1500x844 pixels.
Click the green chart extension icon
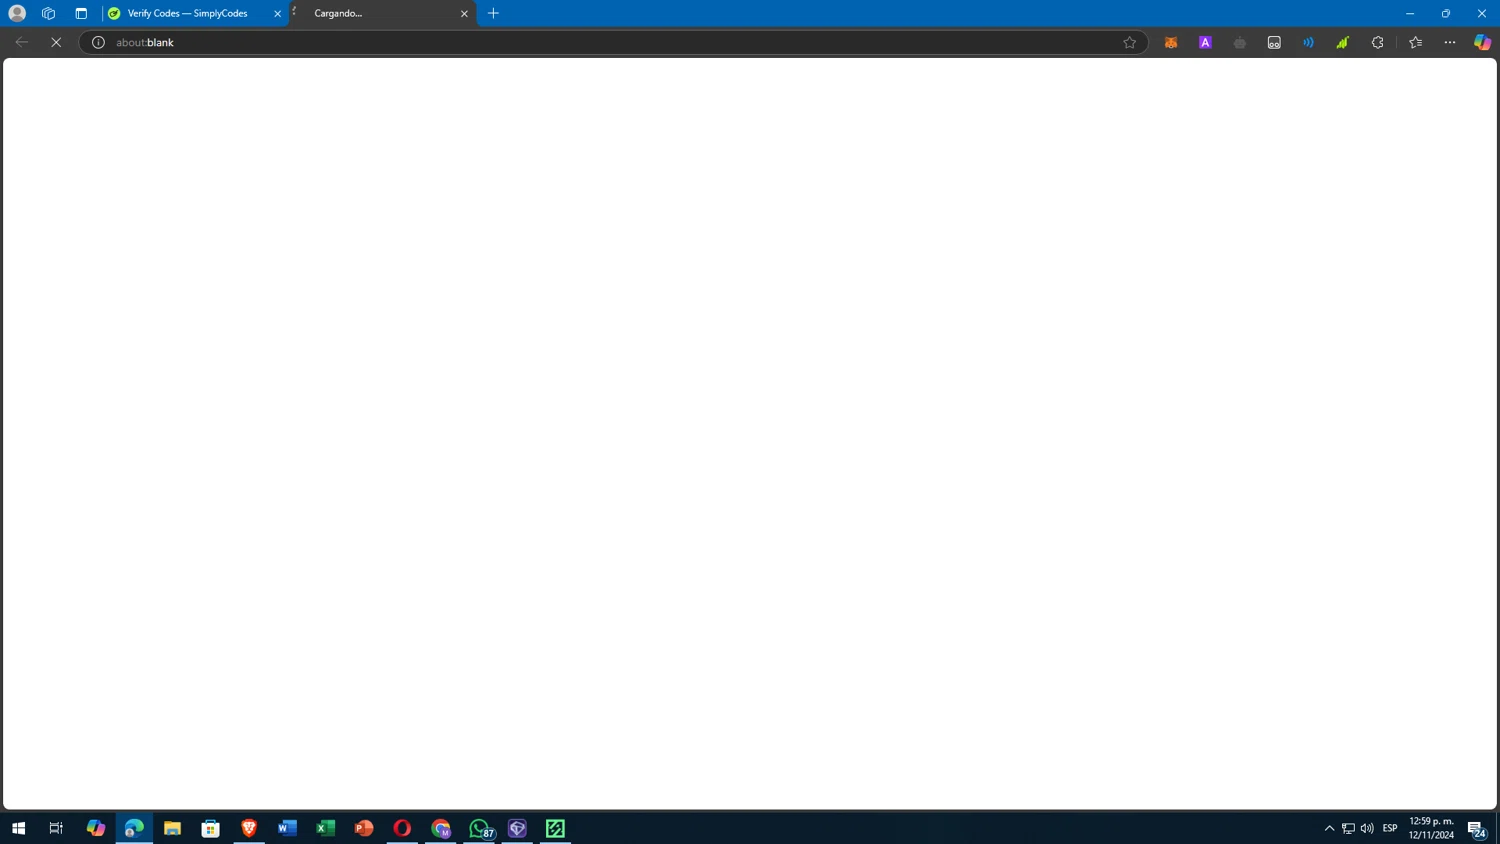pos(1342,43)
